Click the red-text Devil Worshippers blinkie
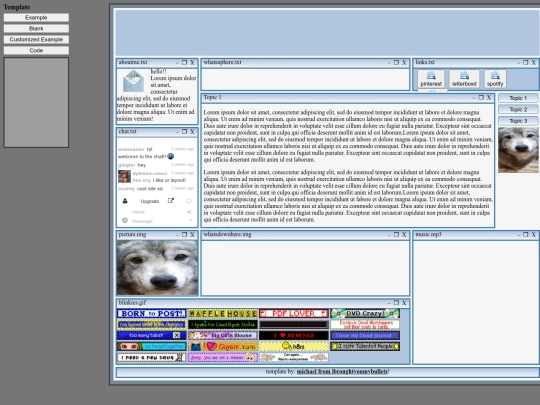540x405 pixels. point(365,324)
